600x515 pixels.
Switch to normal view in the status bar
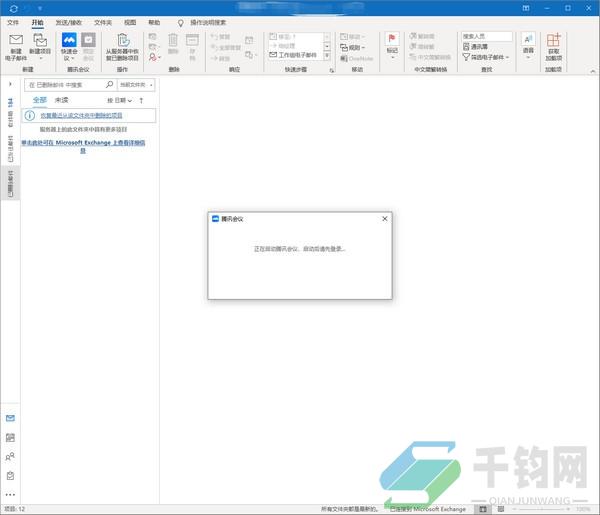click(x=484, y=509)
